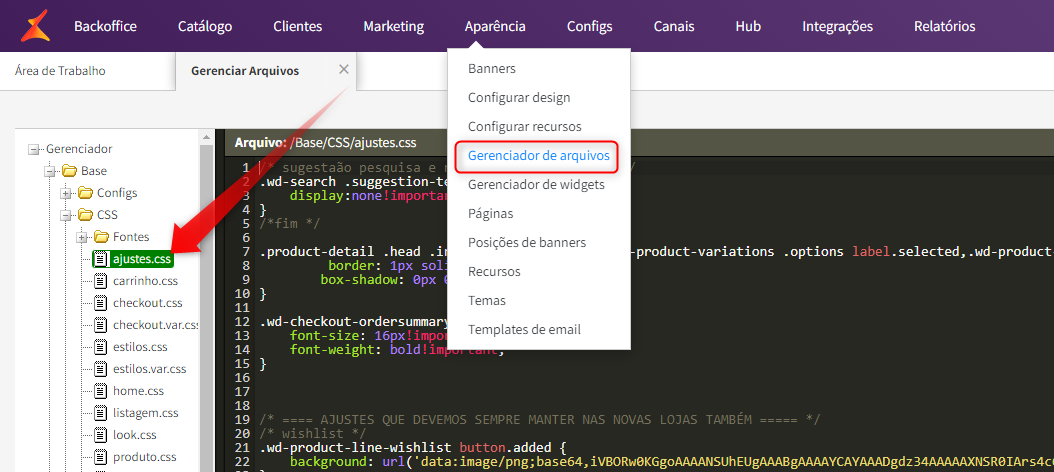Viewport: 1054px width, 472px height.
Task: Click the file tree scroll-up arrow
Action: coord(206,136)
